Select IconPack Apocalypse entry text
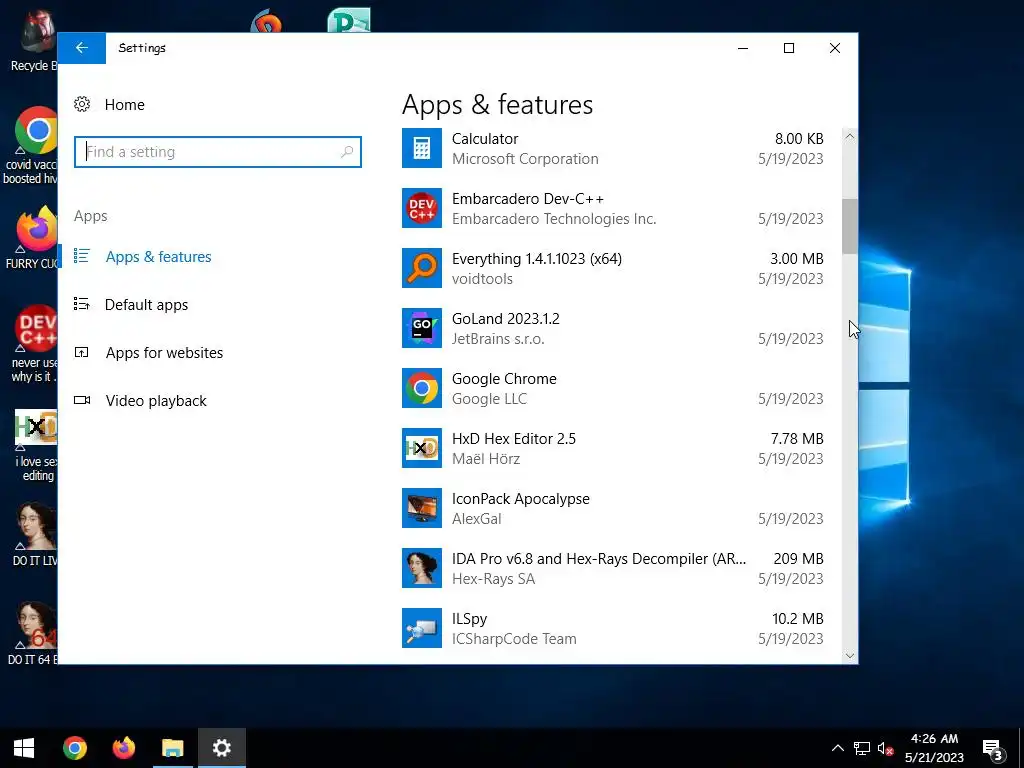Viewport: 1024px width, 768px height. click(520, 499)
